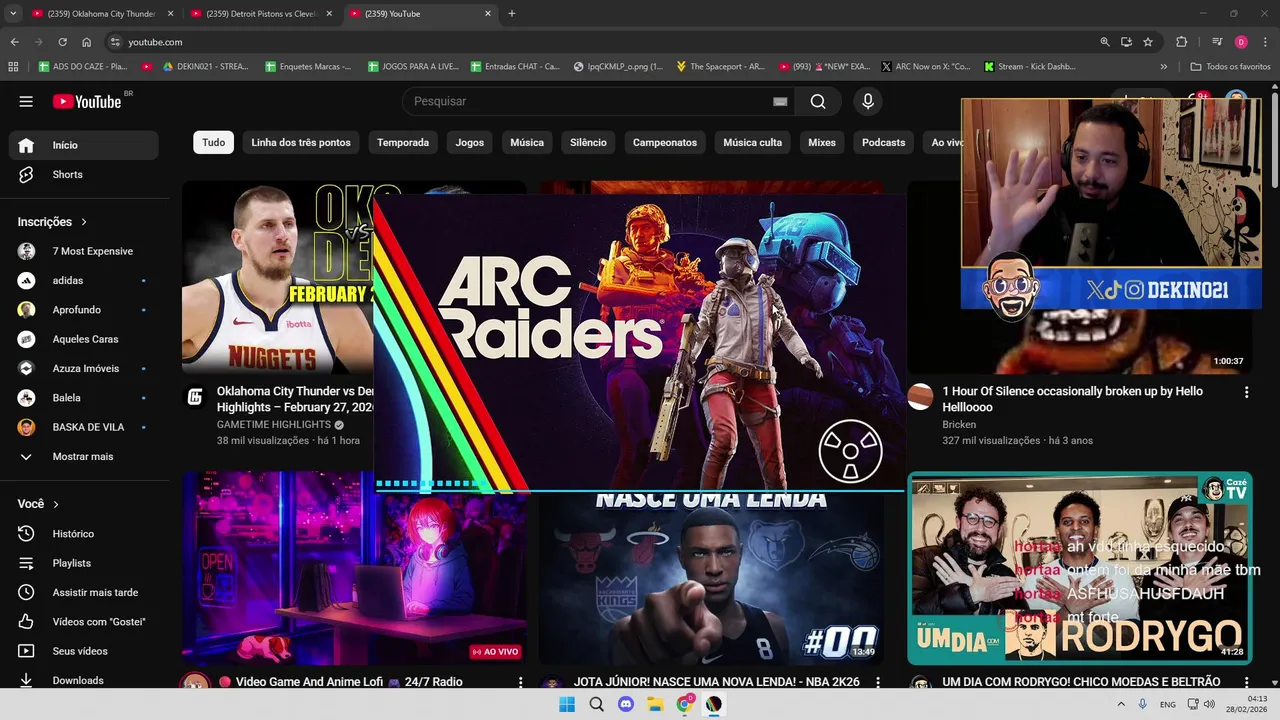Select the Temporada filter chip

(403, 142)
